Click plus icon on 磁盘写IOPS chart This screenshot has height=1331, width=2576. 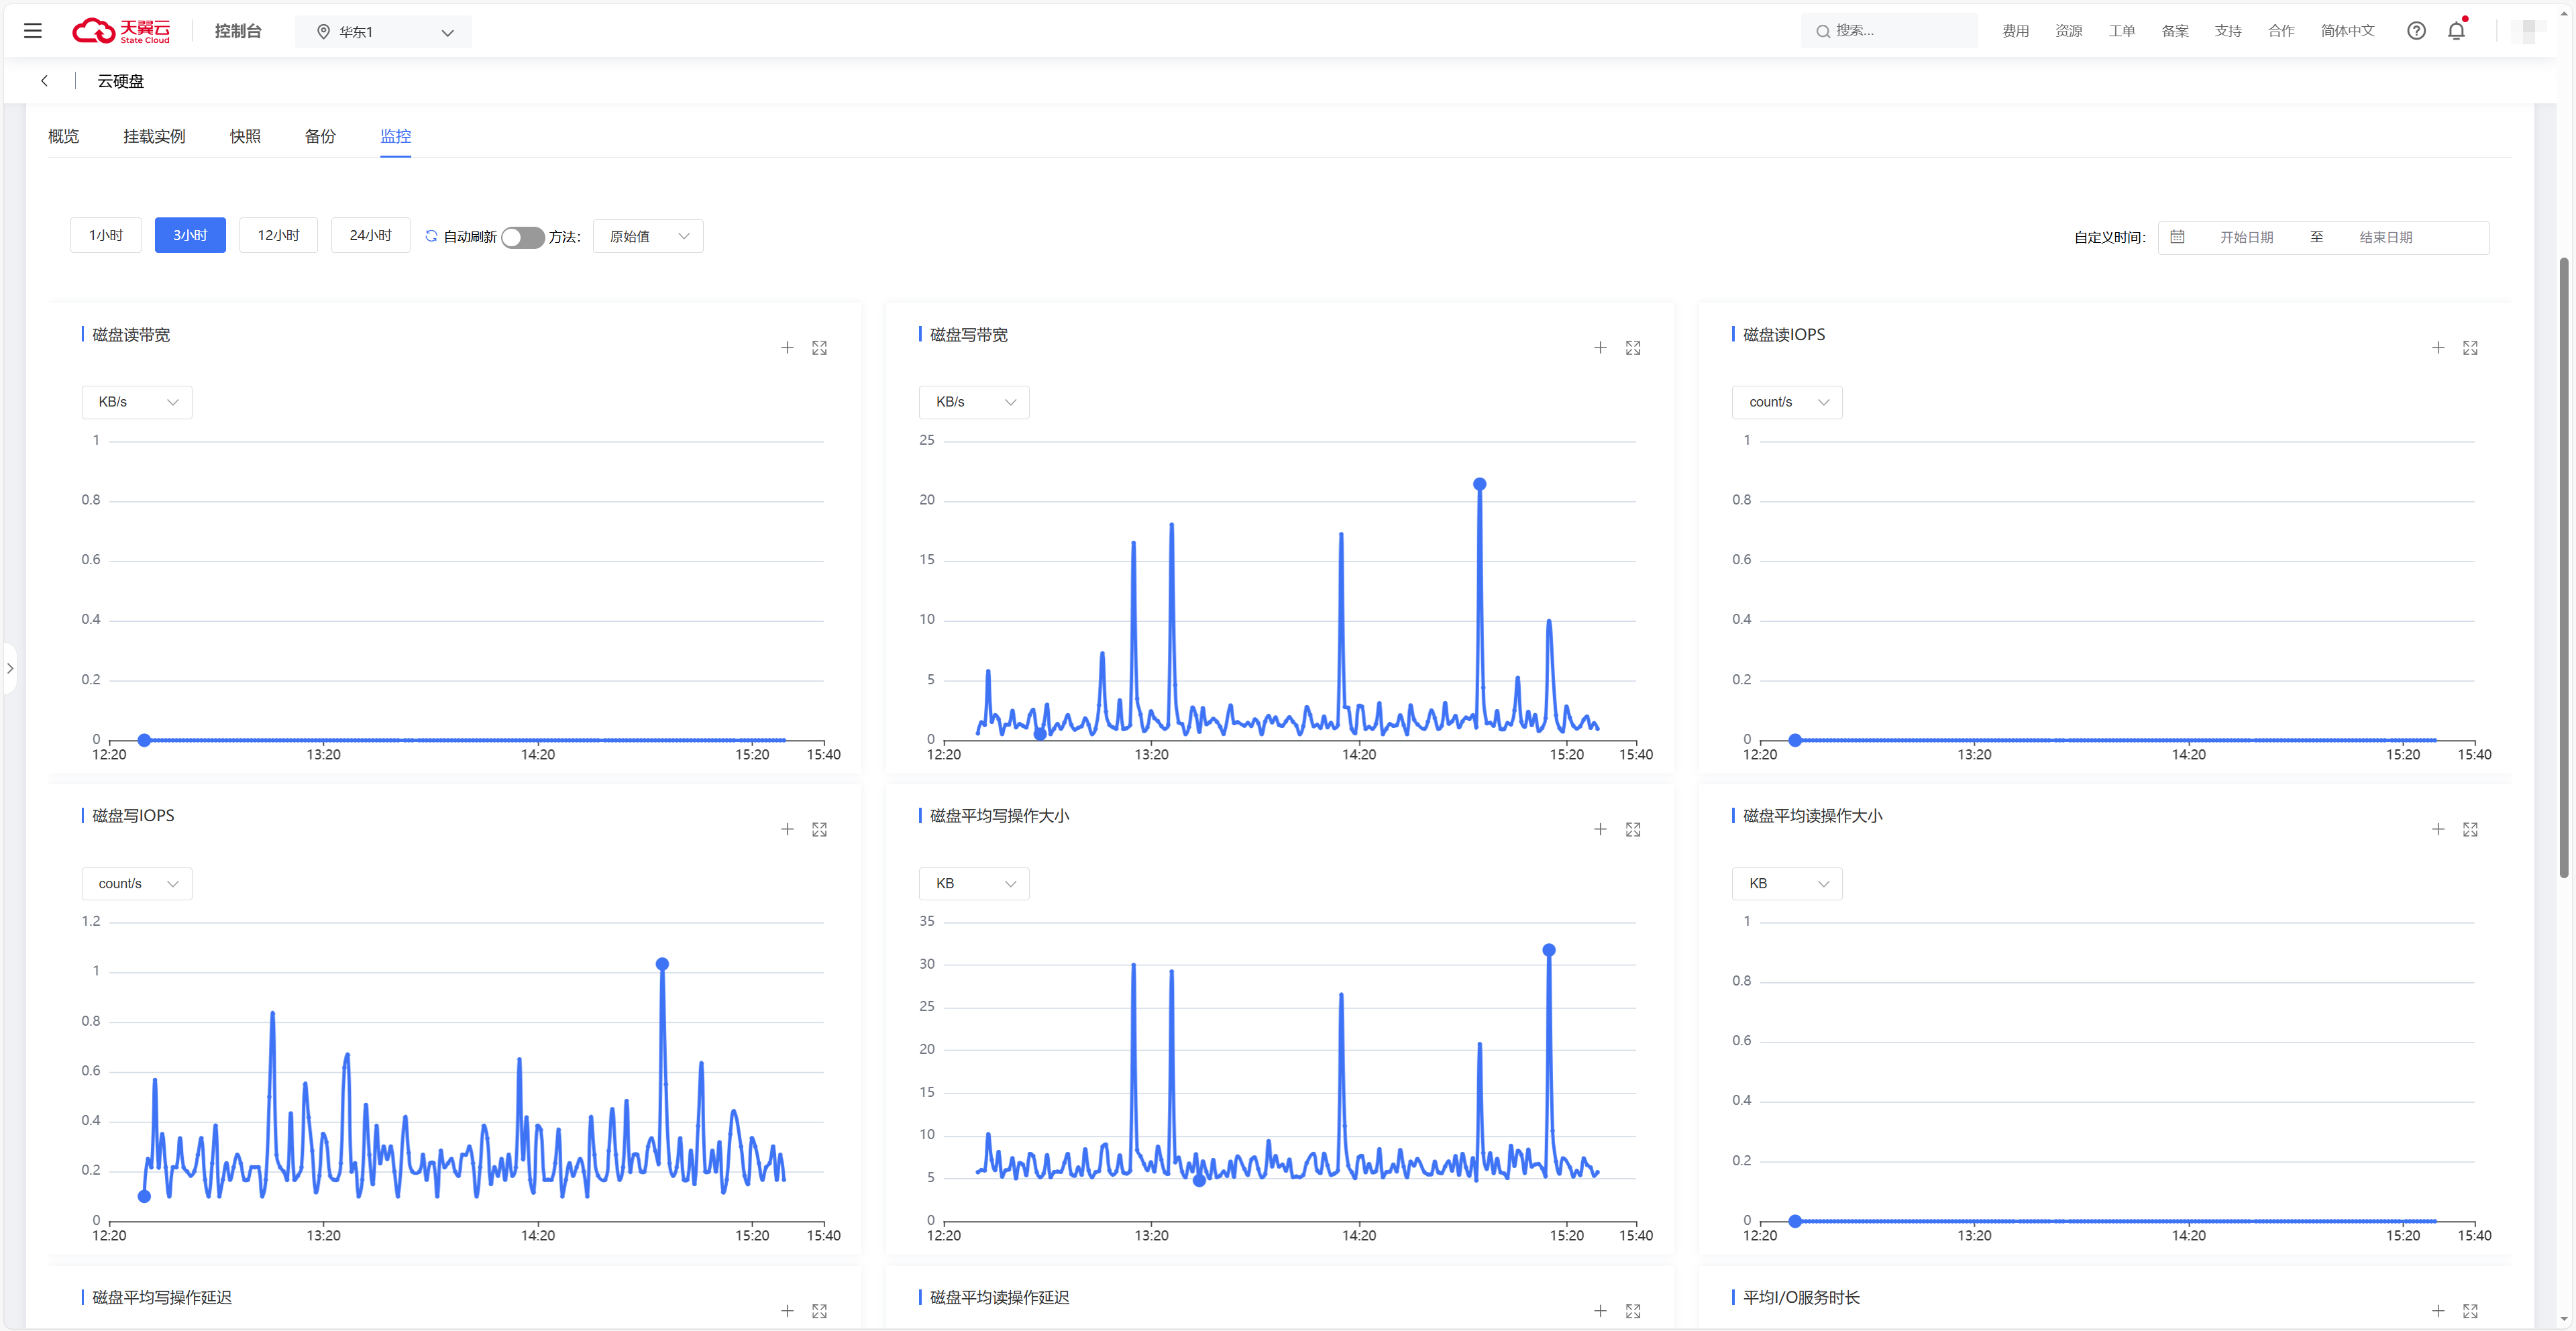pyautogui.click(x=787, y=830)
